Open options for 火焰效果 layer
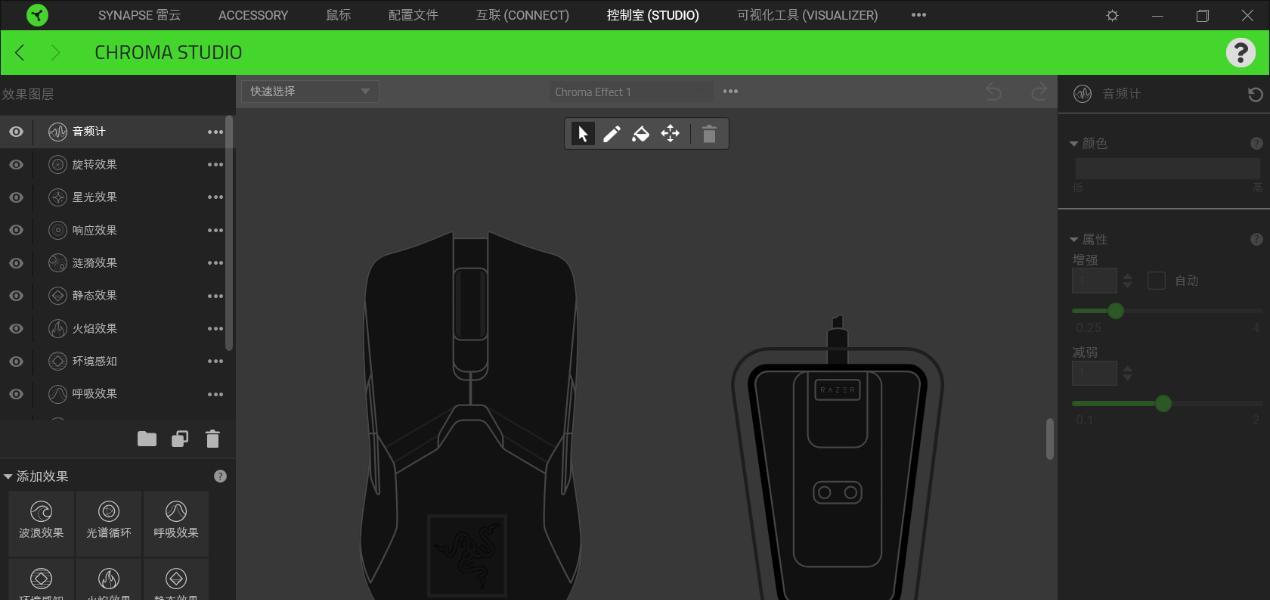 (215, 329)
